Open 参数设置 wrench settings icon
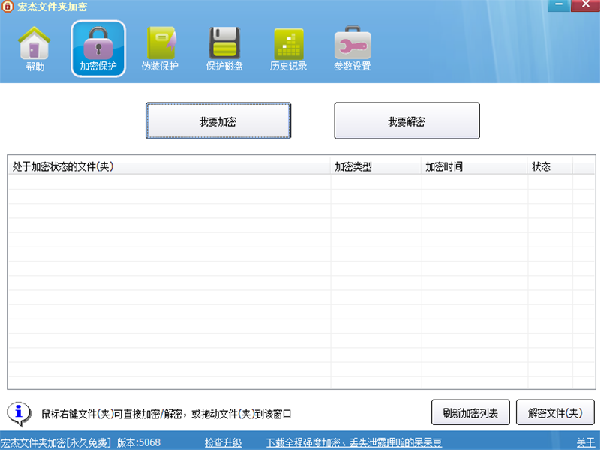The height and width of the screenshot is (450, 600). pos(351,47)
